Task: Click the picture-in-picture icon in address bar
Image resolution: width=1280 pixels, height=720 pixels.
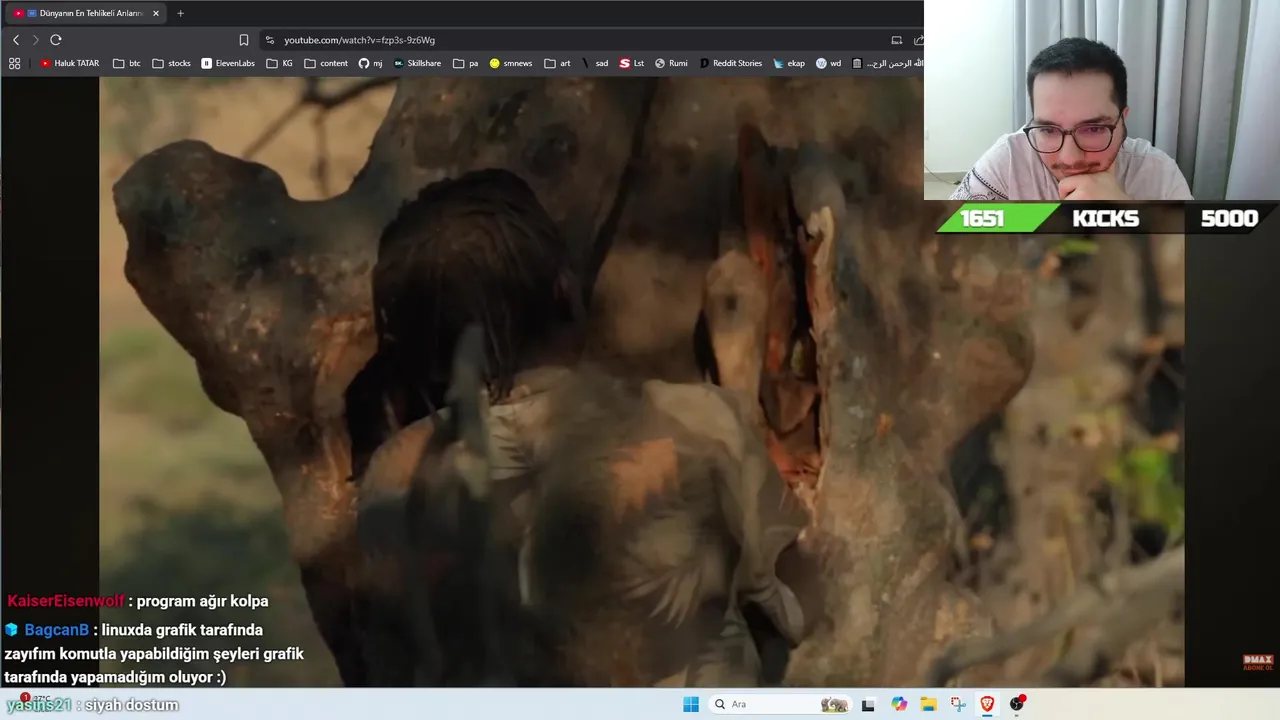Action: [896, 40]
